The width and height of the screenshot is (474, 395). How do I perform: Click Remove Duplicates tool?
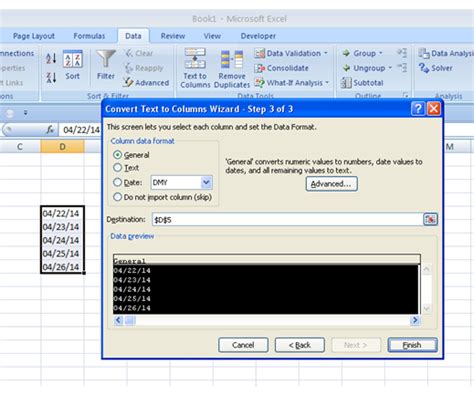click(232, 69)
